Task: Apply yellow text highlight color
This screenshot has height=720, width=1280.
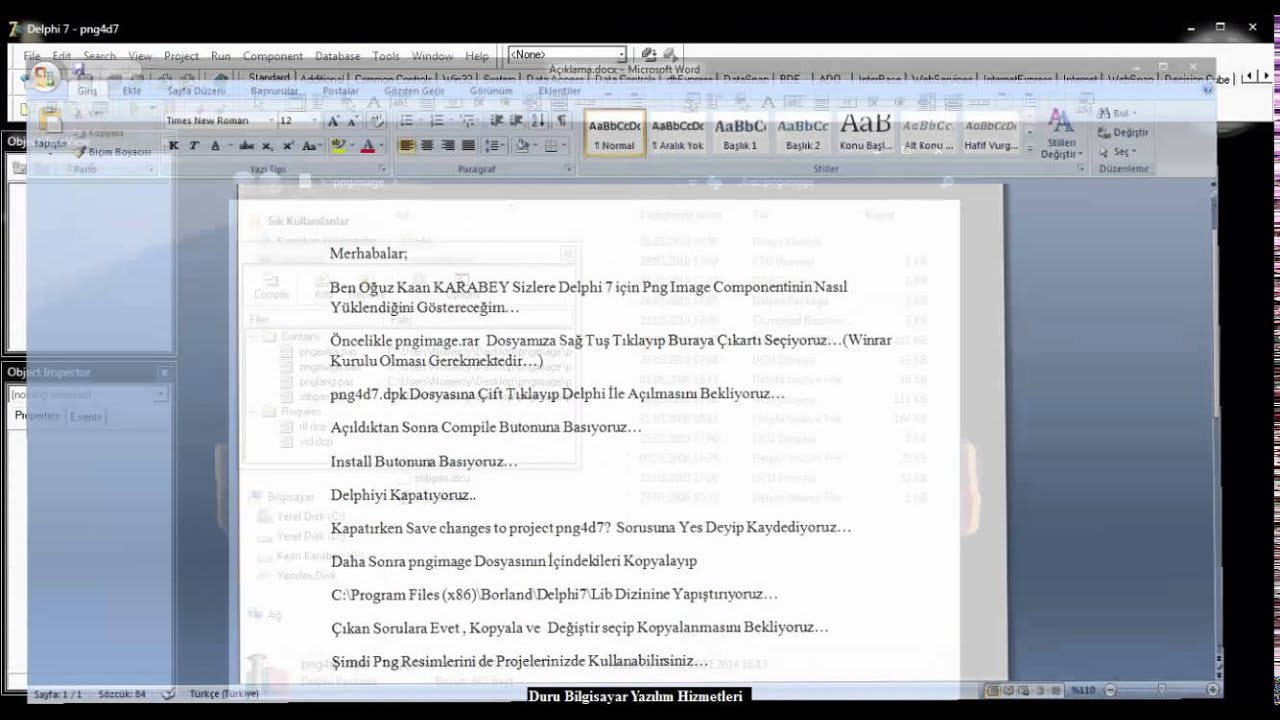Action: pos(338,146)
